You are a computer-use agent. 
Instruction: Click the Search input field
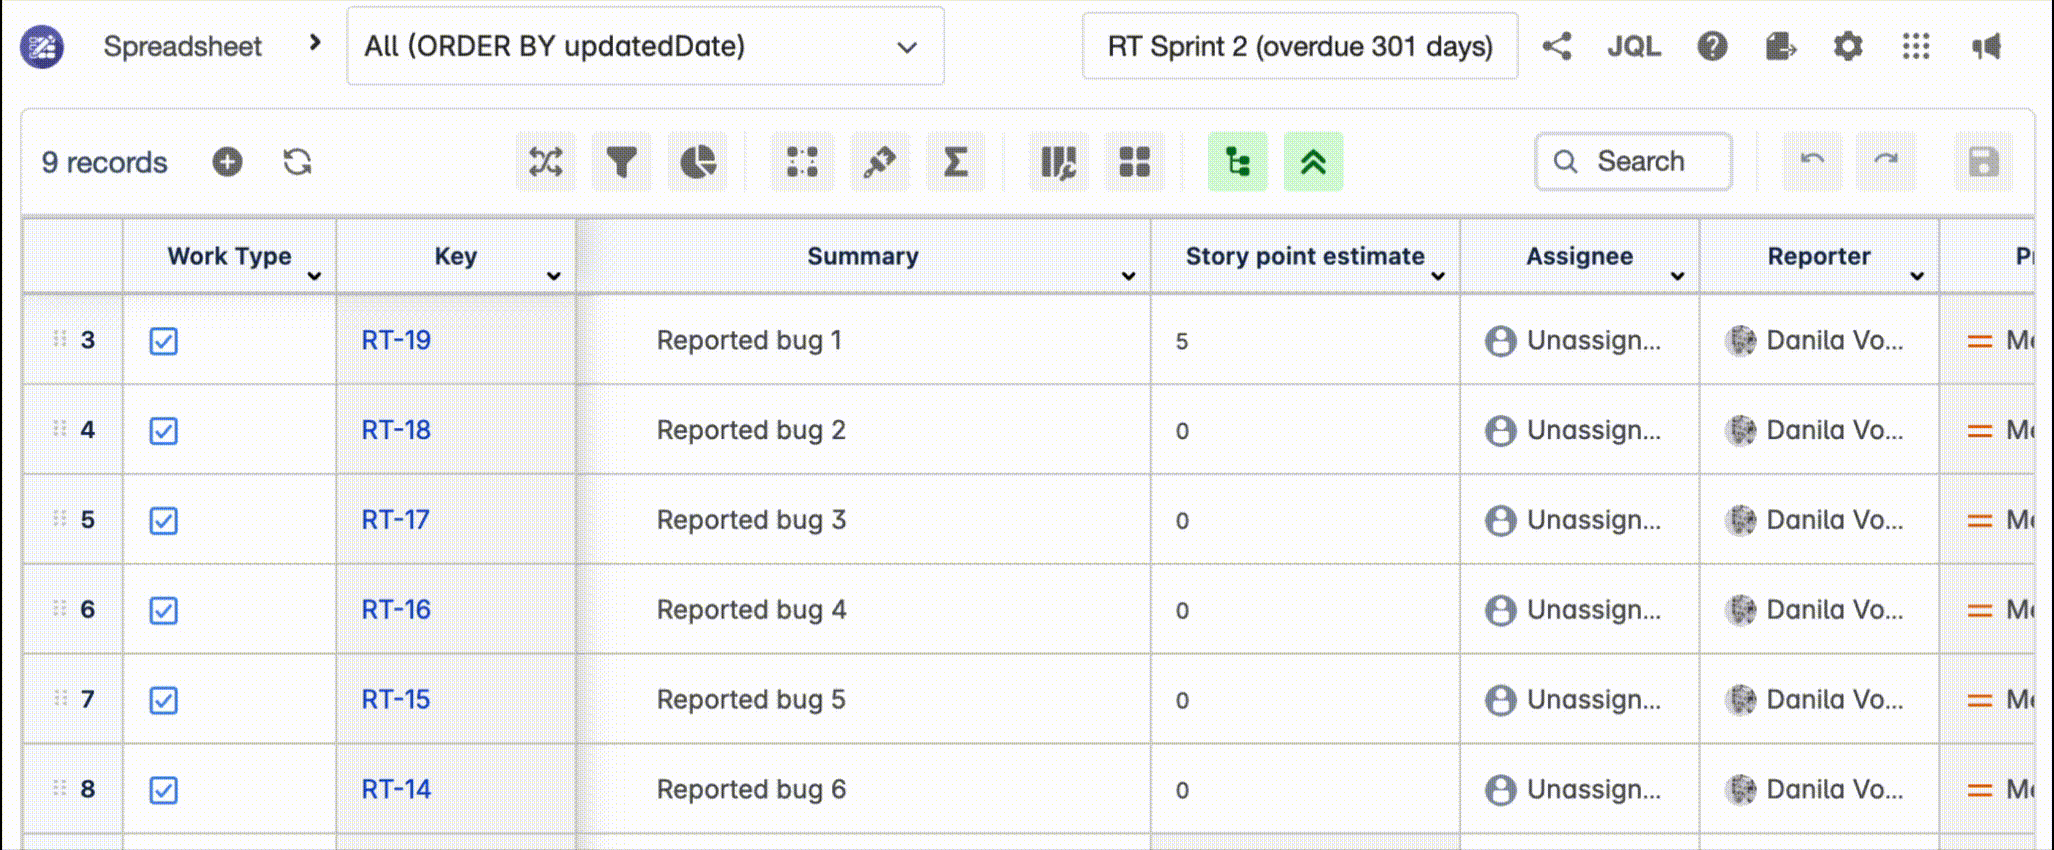(x=1634, y=161)
